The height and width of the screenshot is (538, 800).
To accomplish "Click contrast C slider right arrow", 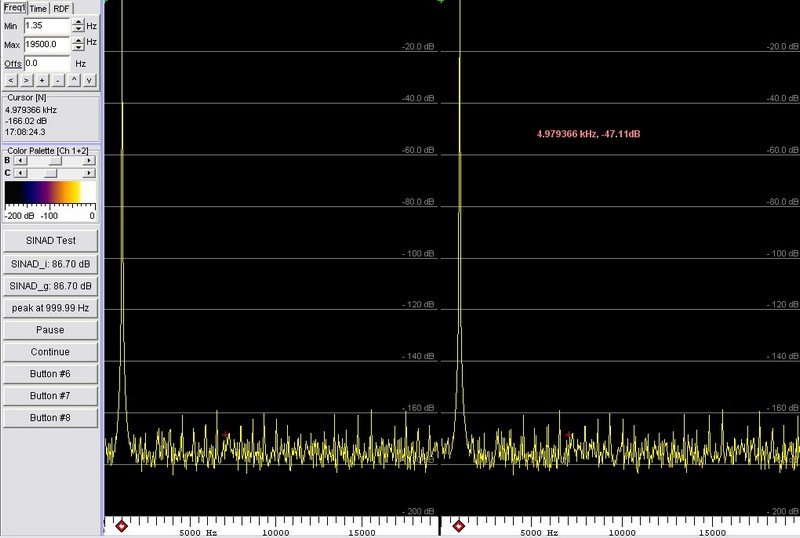I will 89,173.
